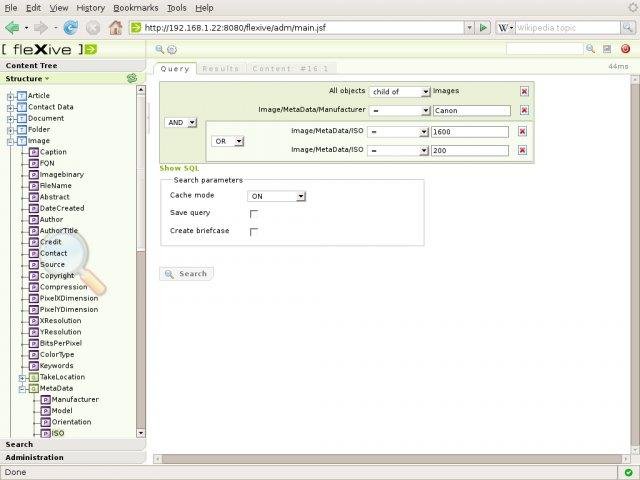Delete the ISO 1600 condition row
The height and width of the screenshot is (480, 640).
pyautogui.click(x=524, y=132)
